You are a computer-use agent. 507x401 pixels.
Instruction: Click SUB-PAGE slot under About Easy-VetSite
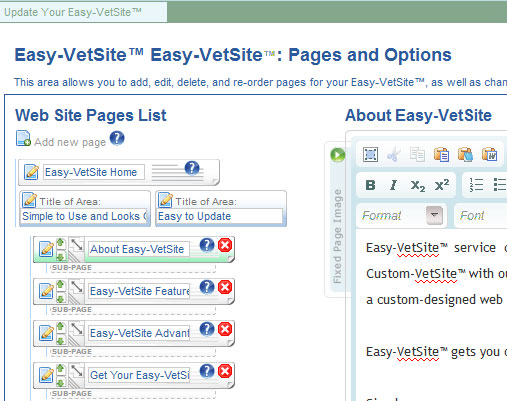tap(133, 268)
